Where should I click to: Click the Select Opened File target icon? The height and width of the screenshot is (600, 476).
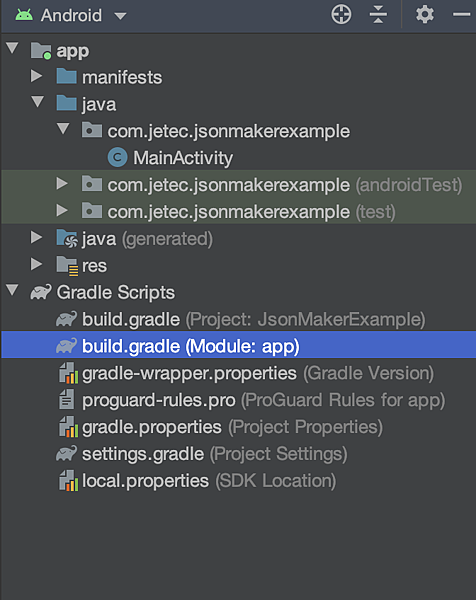(x=341, y=15)
